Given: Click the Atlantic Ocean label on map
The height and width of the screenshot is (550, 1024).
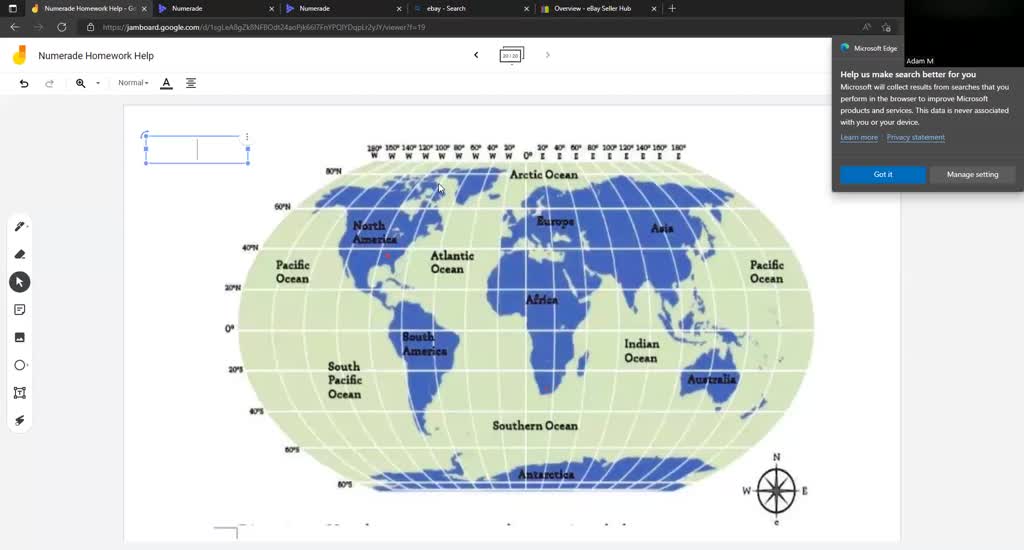Looking at the screenshot, I should 452,262.
